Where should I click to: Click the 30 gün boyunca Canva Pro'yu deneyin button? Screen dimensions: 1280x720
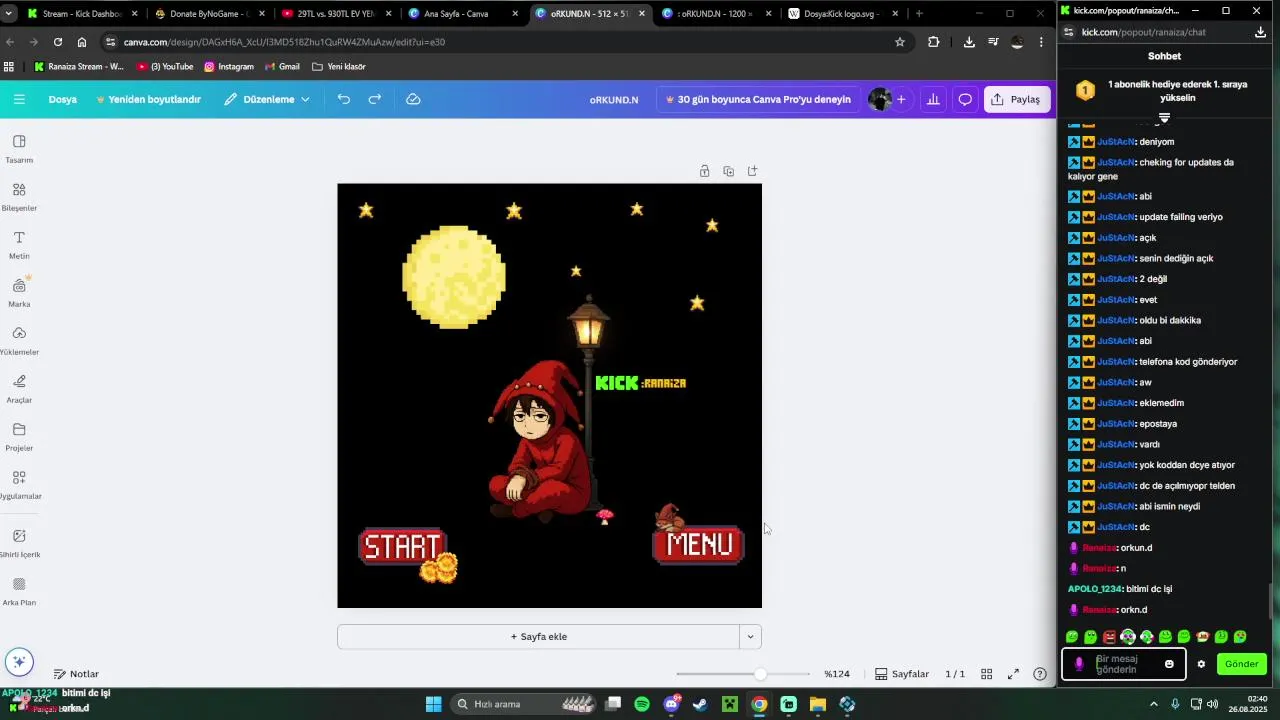point(757,99)
